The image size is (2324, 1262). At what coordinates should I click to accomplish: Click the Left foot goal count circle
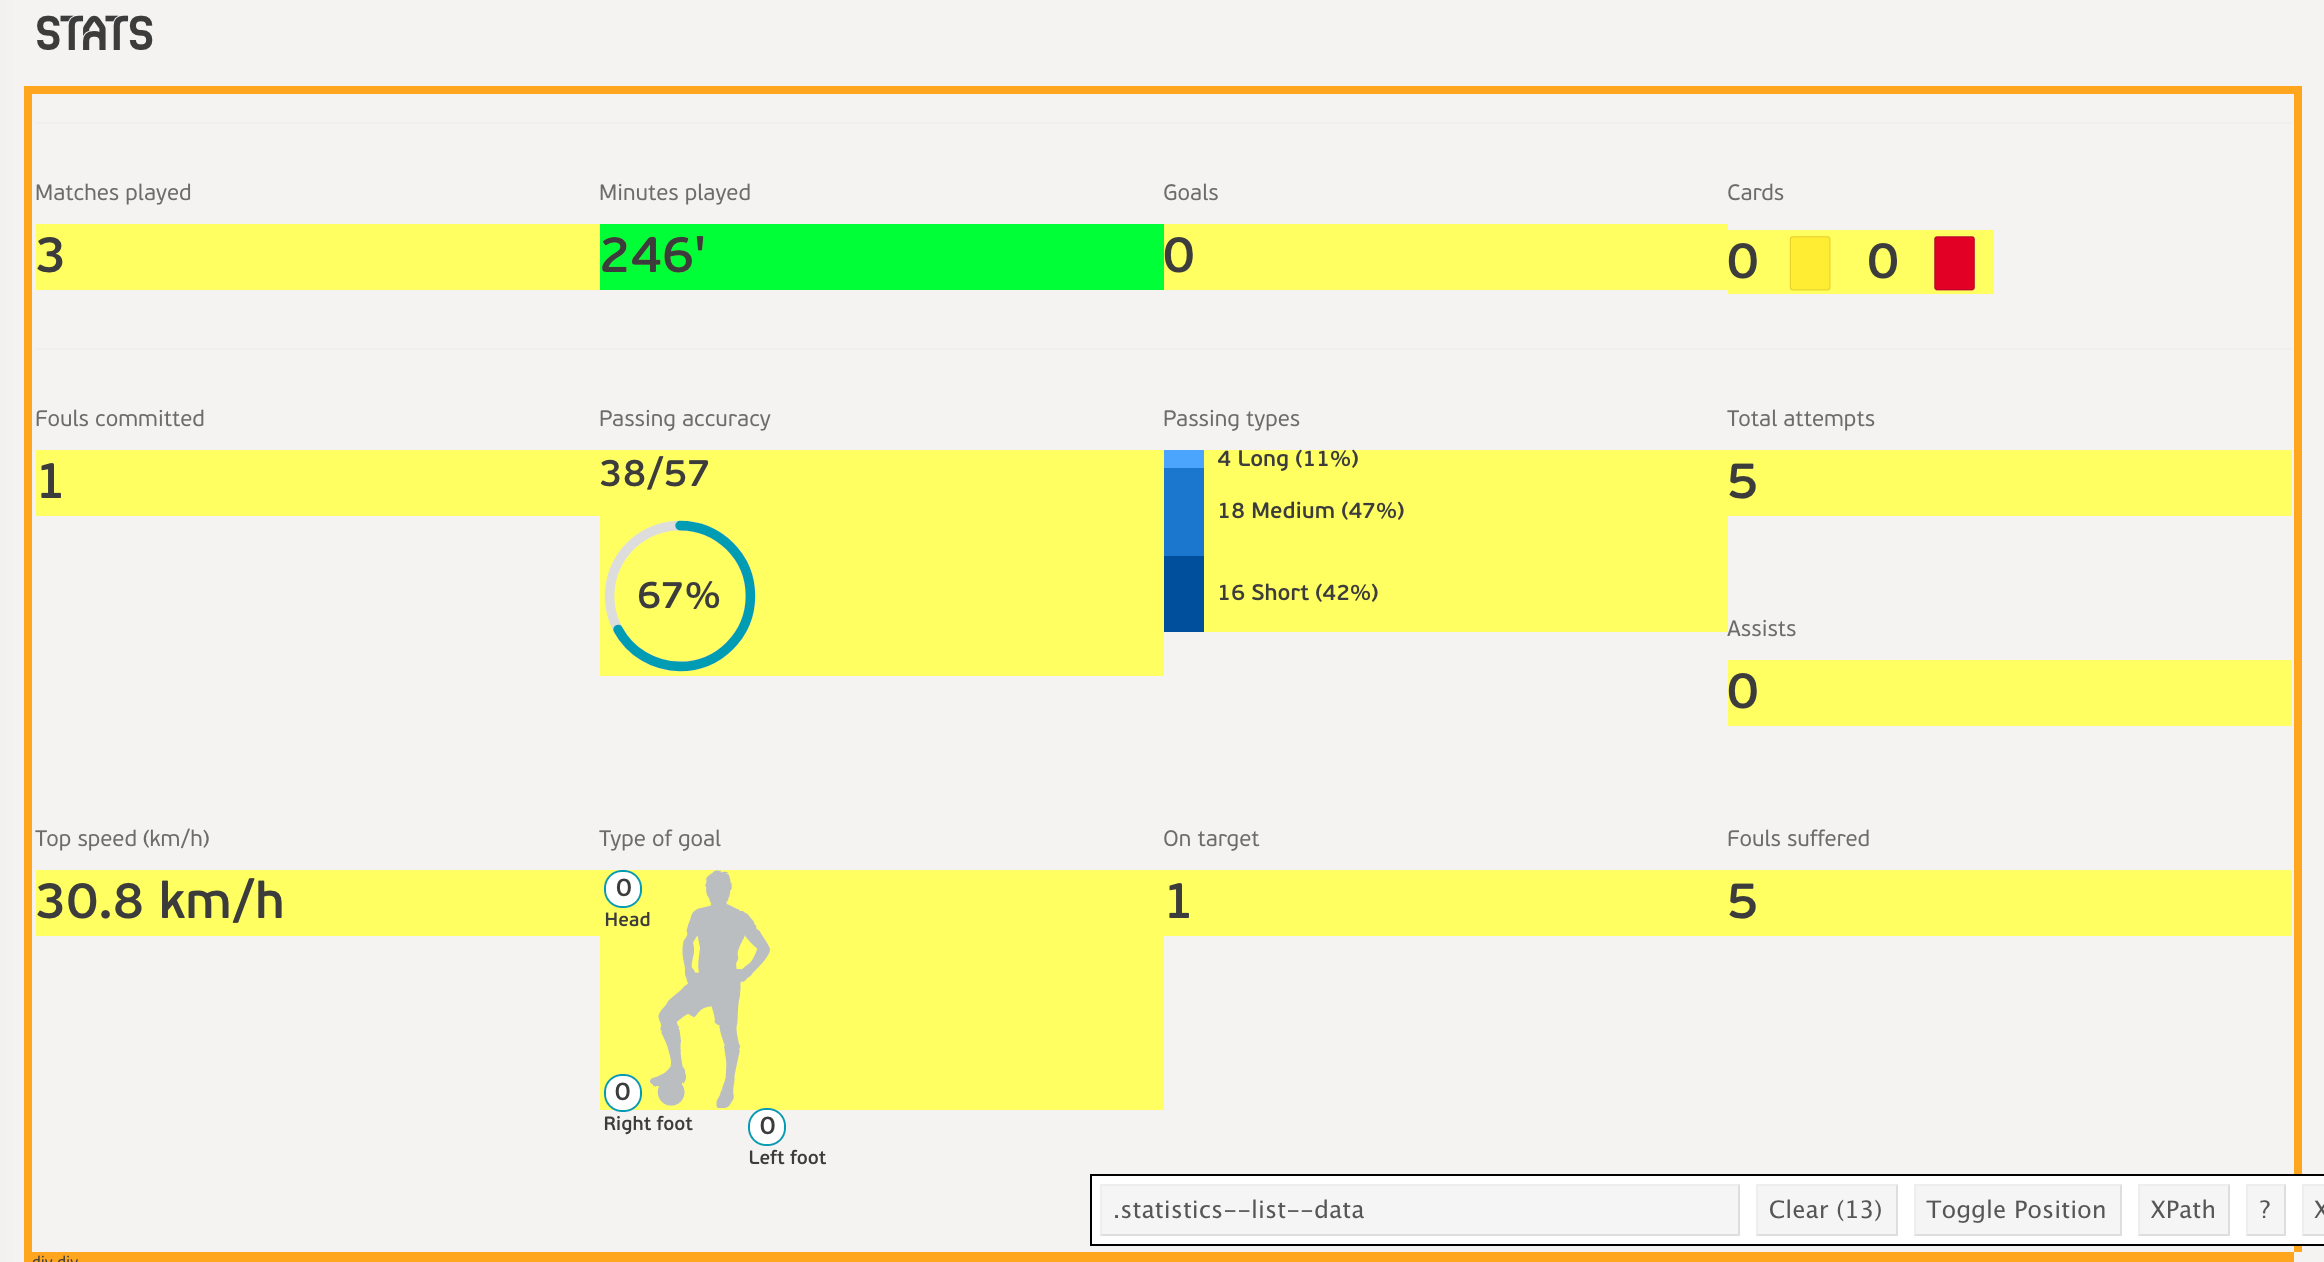[x=767, y=1127]
